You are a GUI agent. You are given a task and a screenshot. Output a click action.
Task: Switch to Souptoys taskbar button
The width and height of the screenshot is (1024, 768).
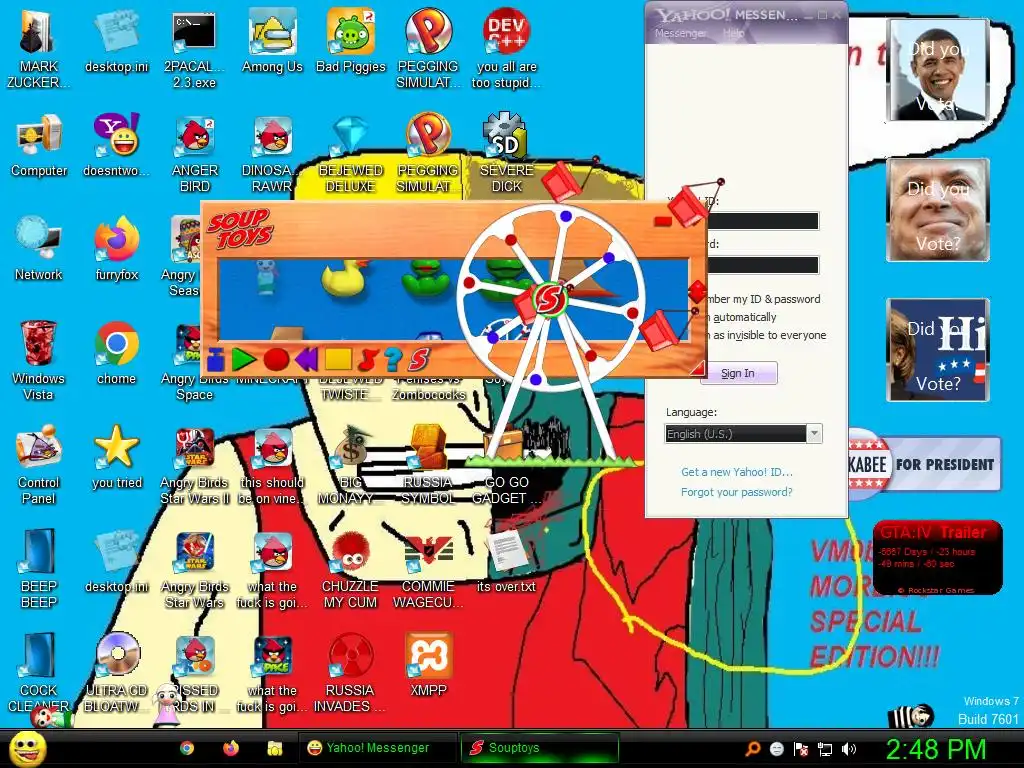click(x=539, y=748)
